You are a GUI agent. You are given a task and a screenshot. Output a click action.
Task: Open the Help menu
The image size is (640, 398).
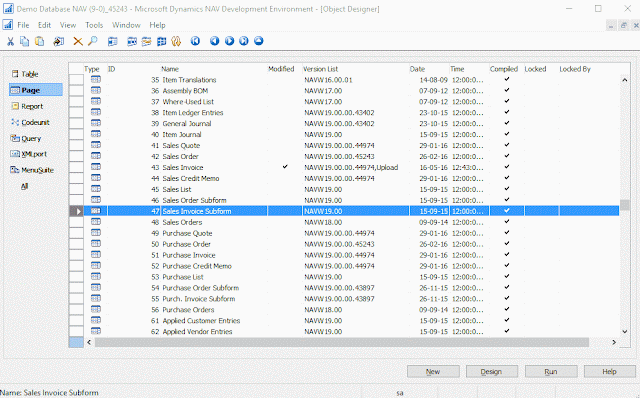(x=157, y=25)
